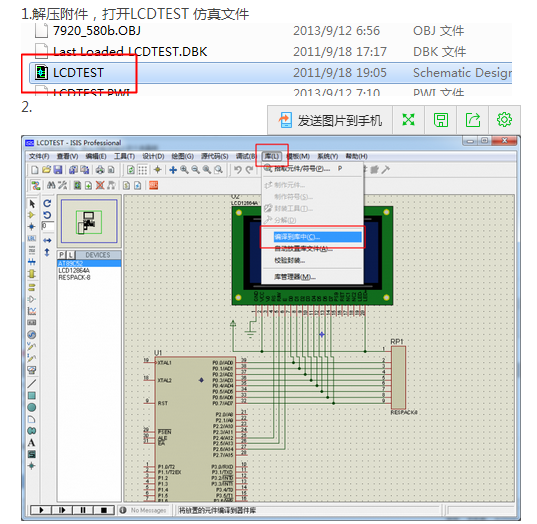This screenshot has height=524, width=537.
Task: Open the 文件(F) file menu
Action: [x=39, y=156]
